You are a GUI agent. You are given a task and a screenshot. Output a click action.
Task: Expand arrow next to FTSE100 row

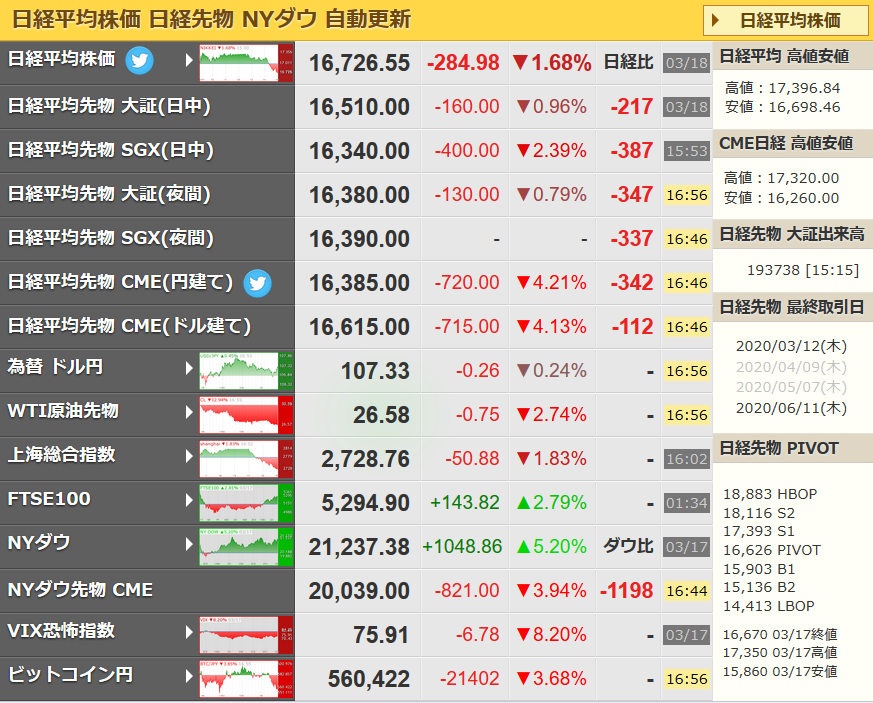point(189,500)
